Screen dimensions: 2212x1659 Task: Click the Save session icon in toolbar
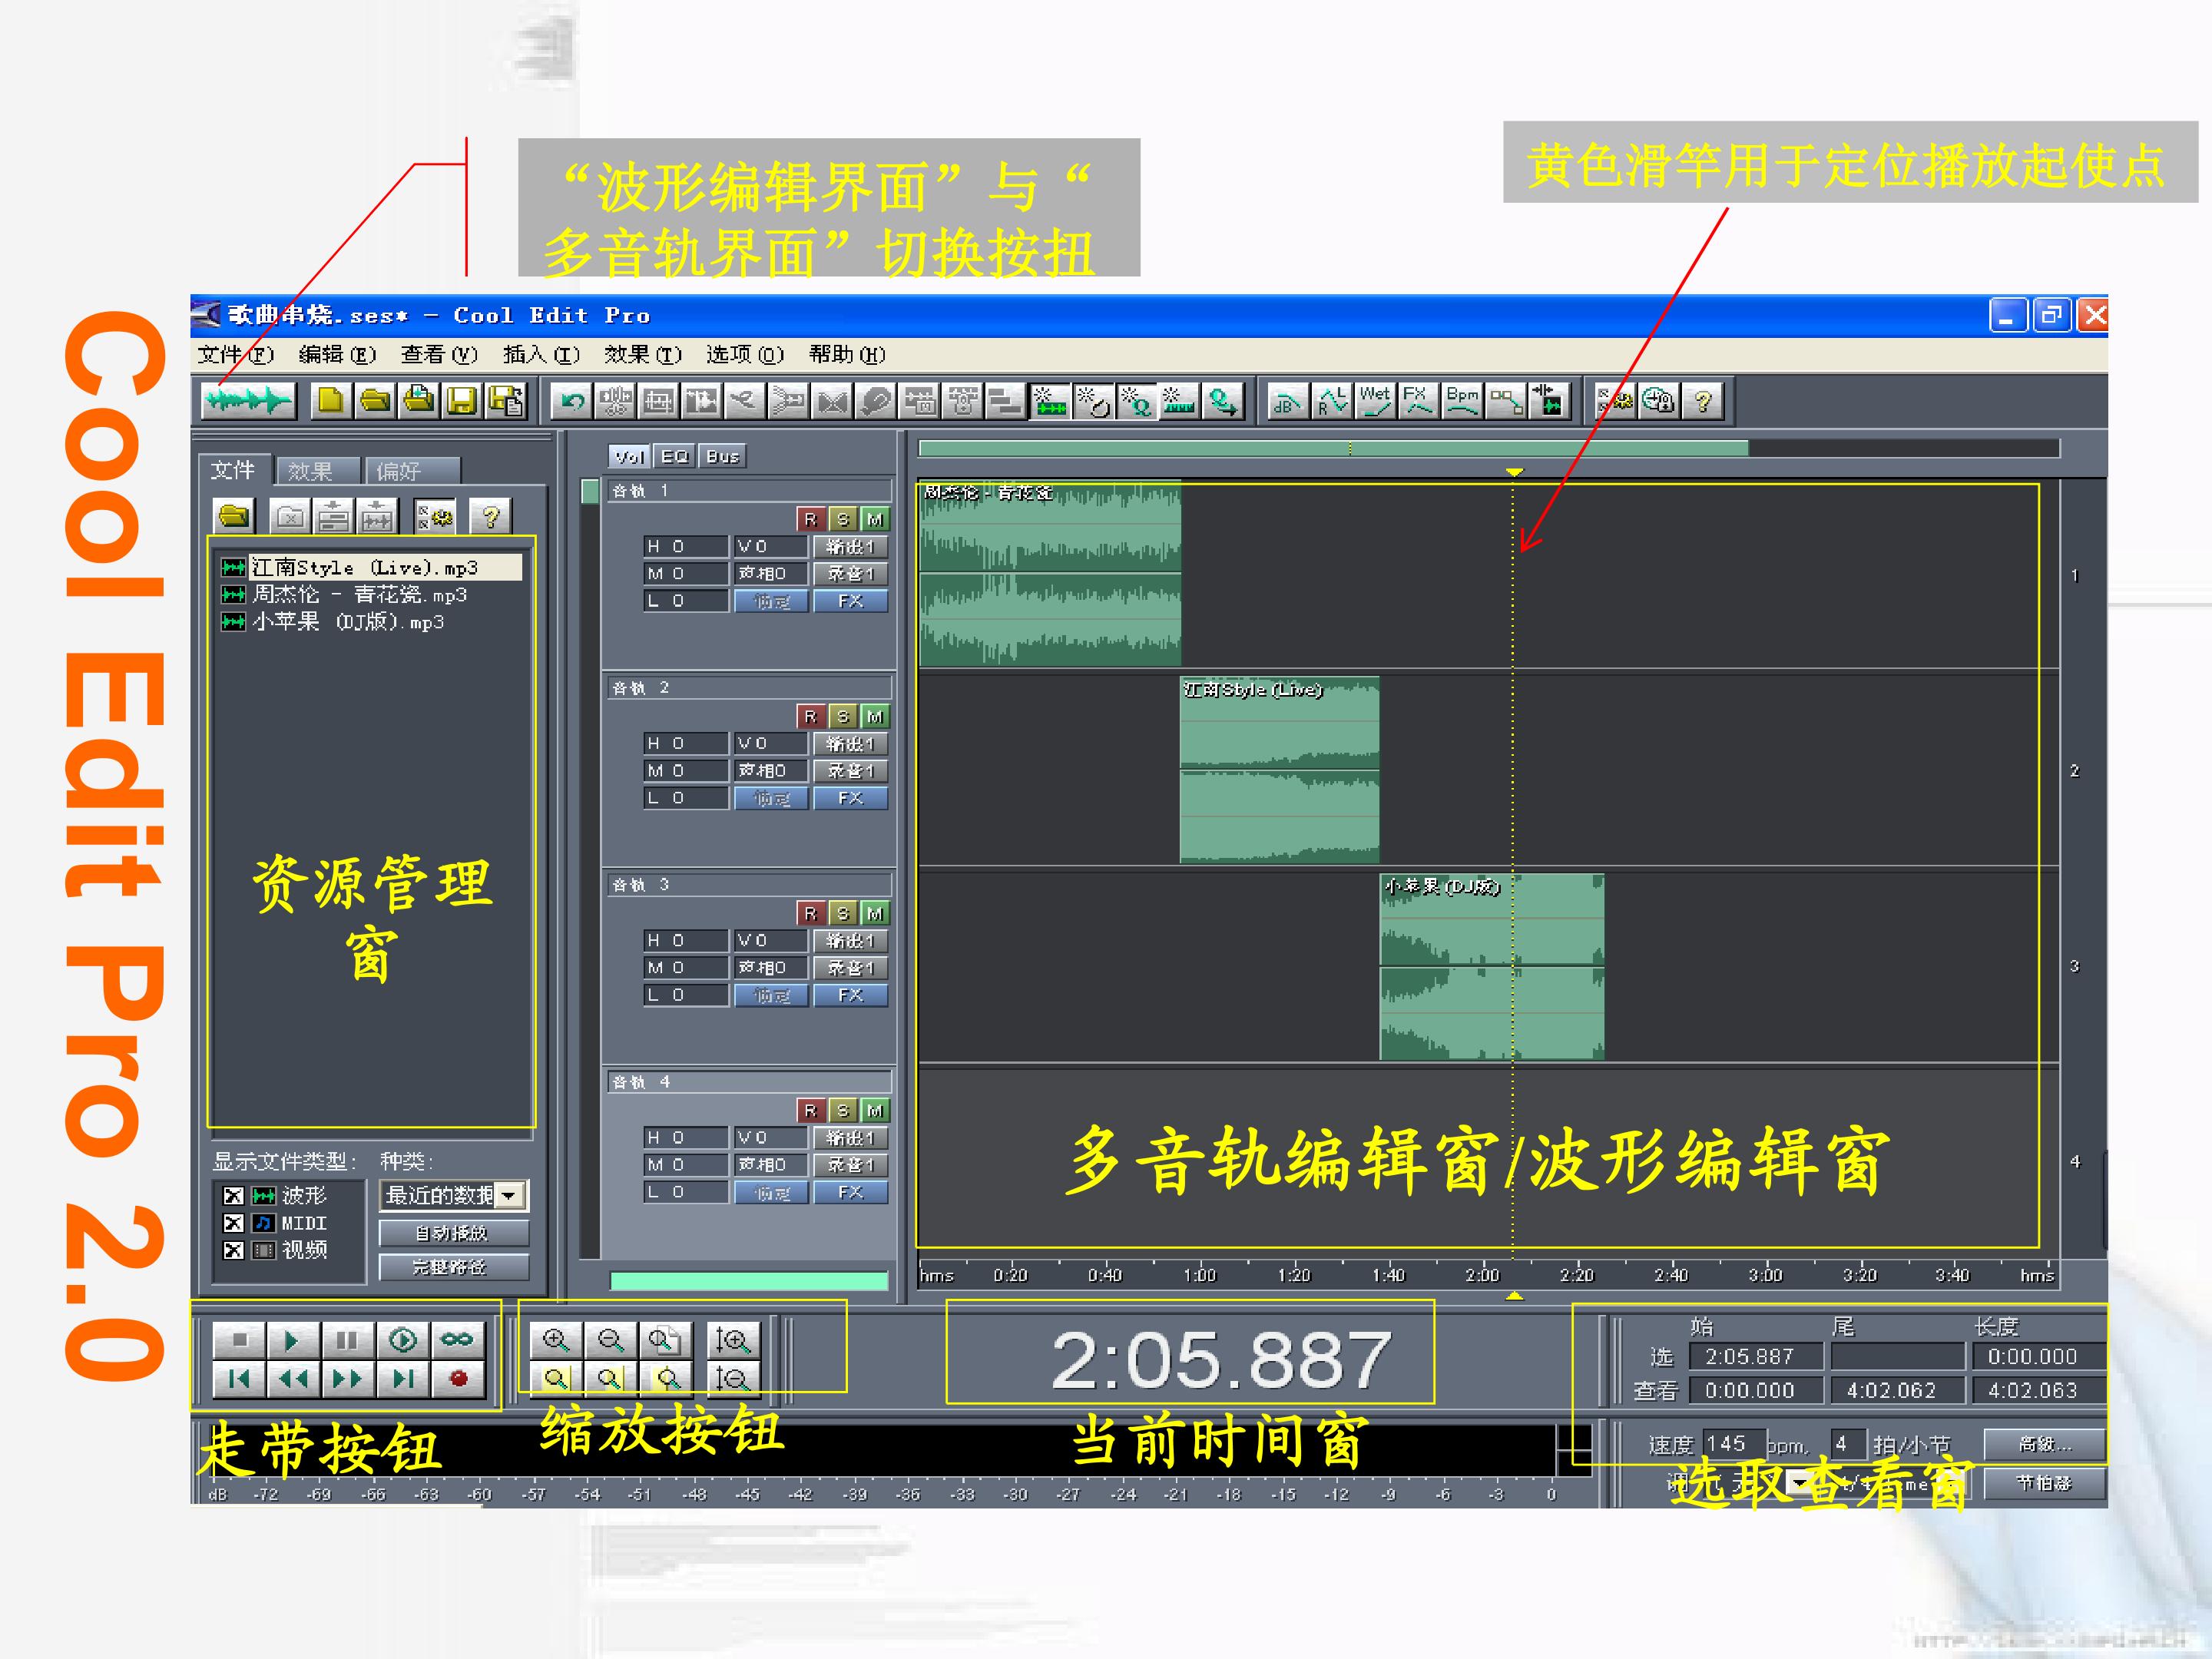(x=462, y=401)
